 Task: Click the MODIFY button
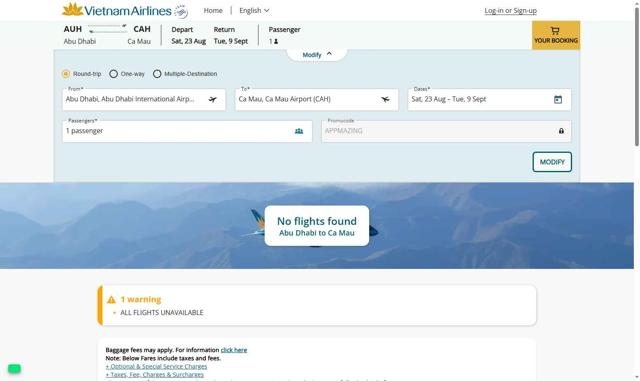(552, 162)
